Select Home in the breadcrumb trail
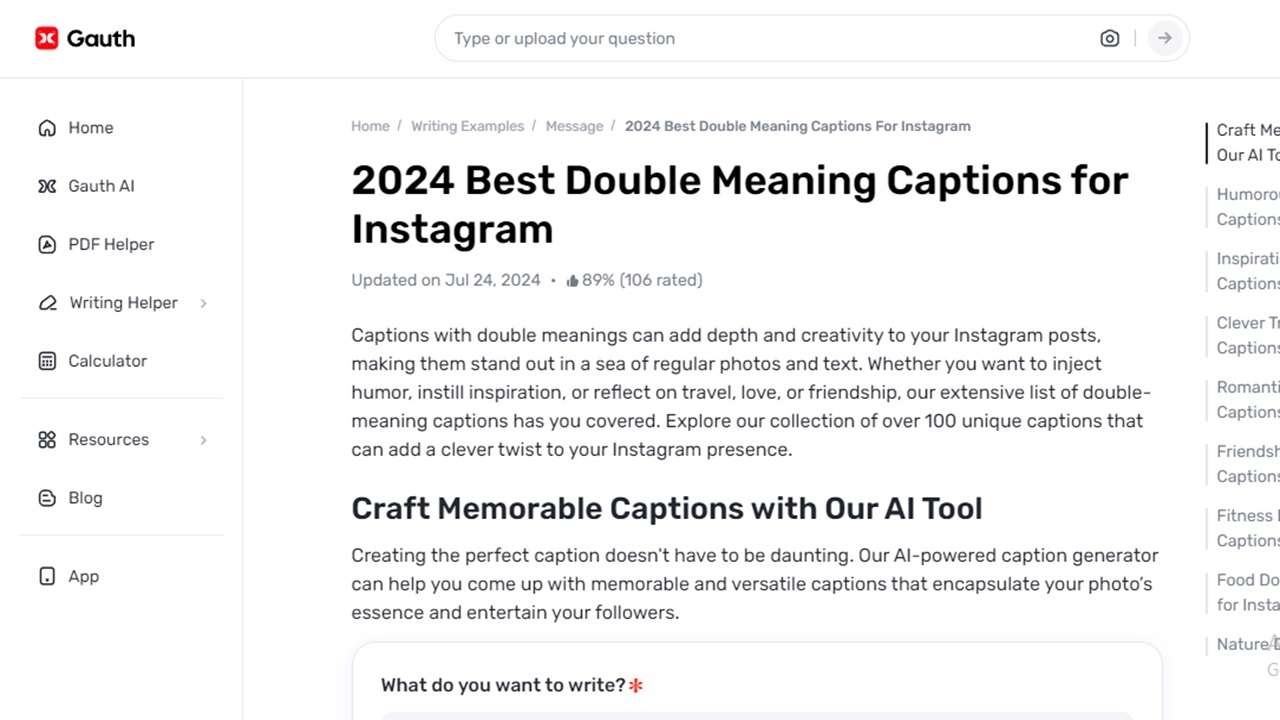Image resolution: width=1280 pixels, height=720 pixels. coord(370,126)
